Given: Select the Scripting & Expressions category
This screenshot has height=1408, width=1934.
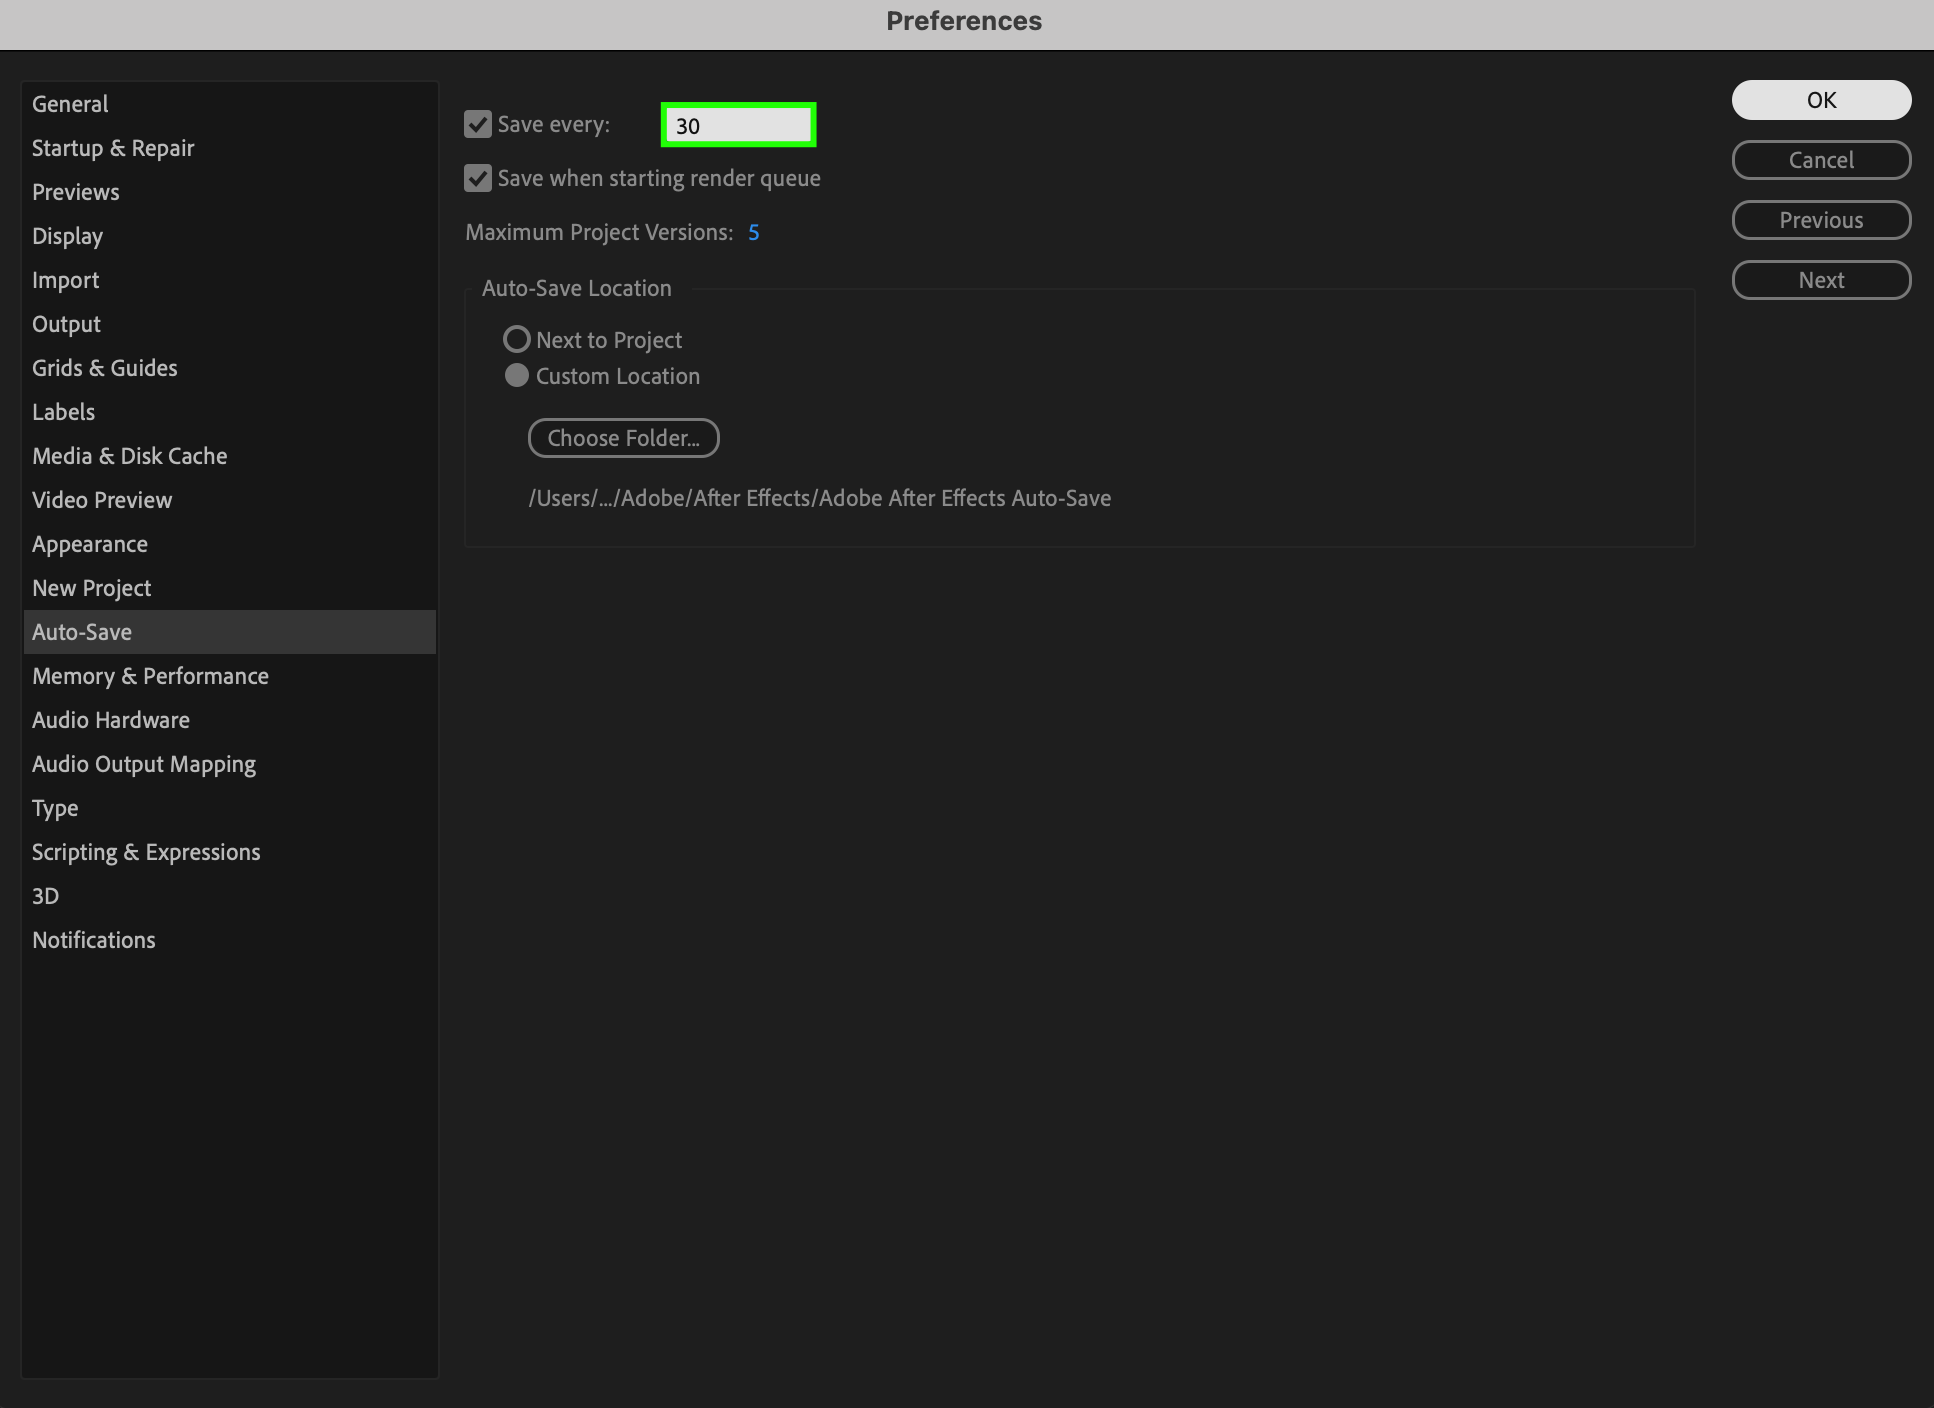Looking at the screenshot, I should pyautogui.click(x=146, y=852).
